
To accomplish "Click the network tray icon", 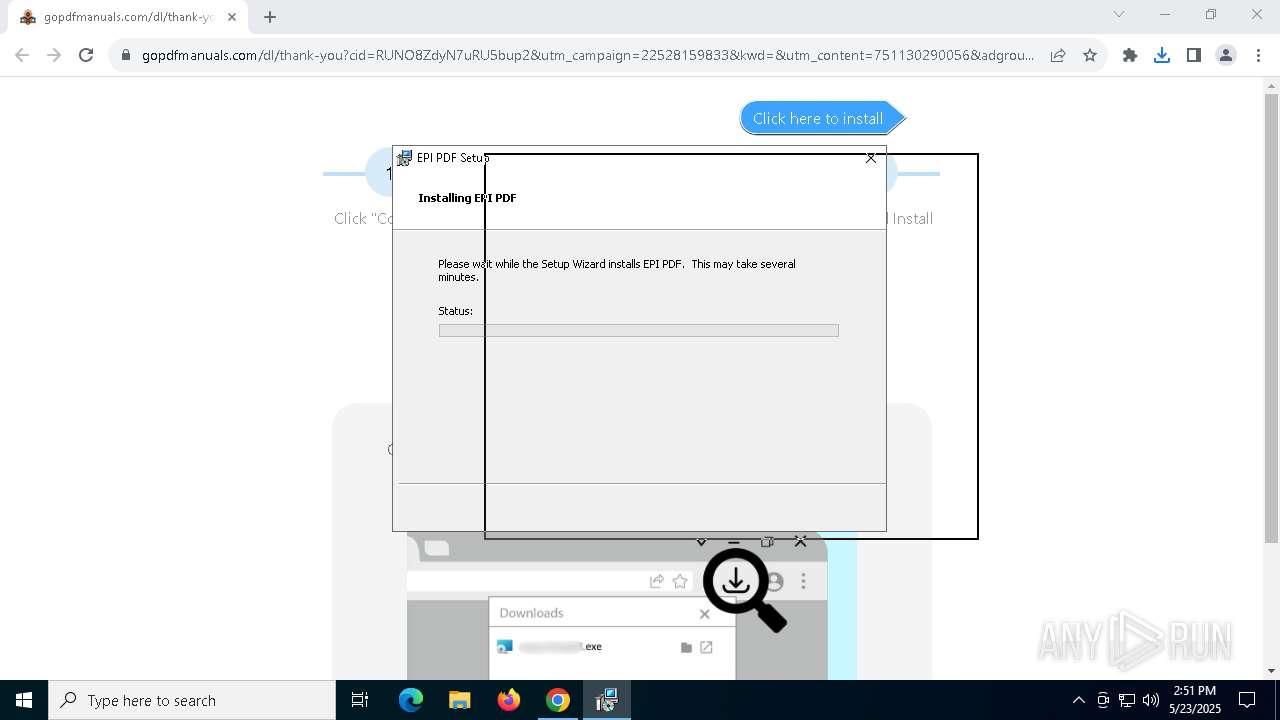I will tap(1127, 700).
